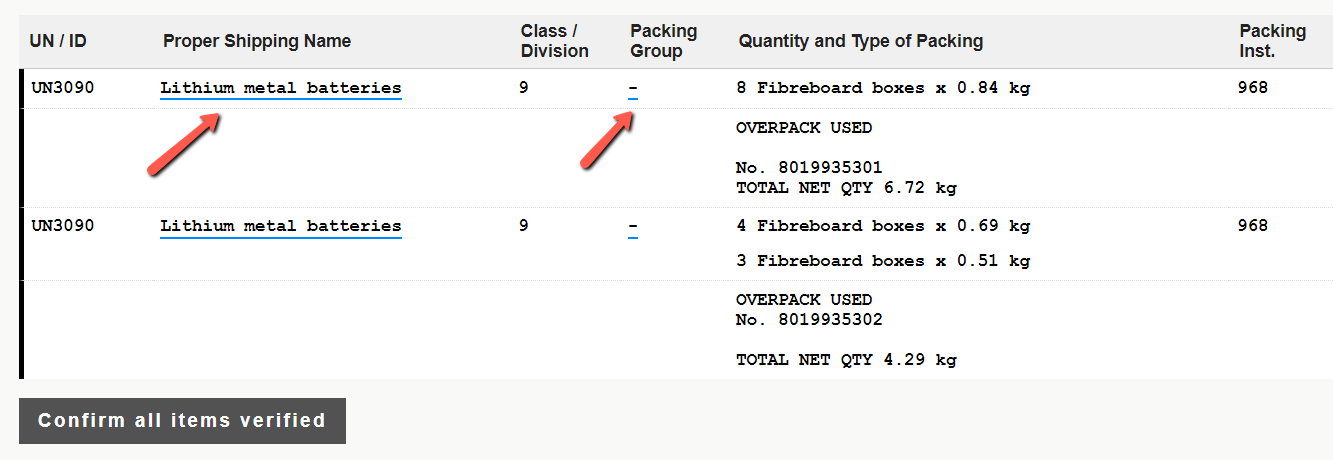Select the Class / Division column header

555,41
